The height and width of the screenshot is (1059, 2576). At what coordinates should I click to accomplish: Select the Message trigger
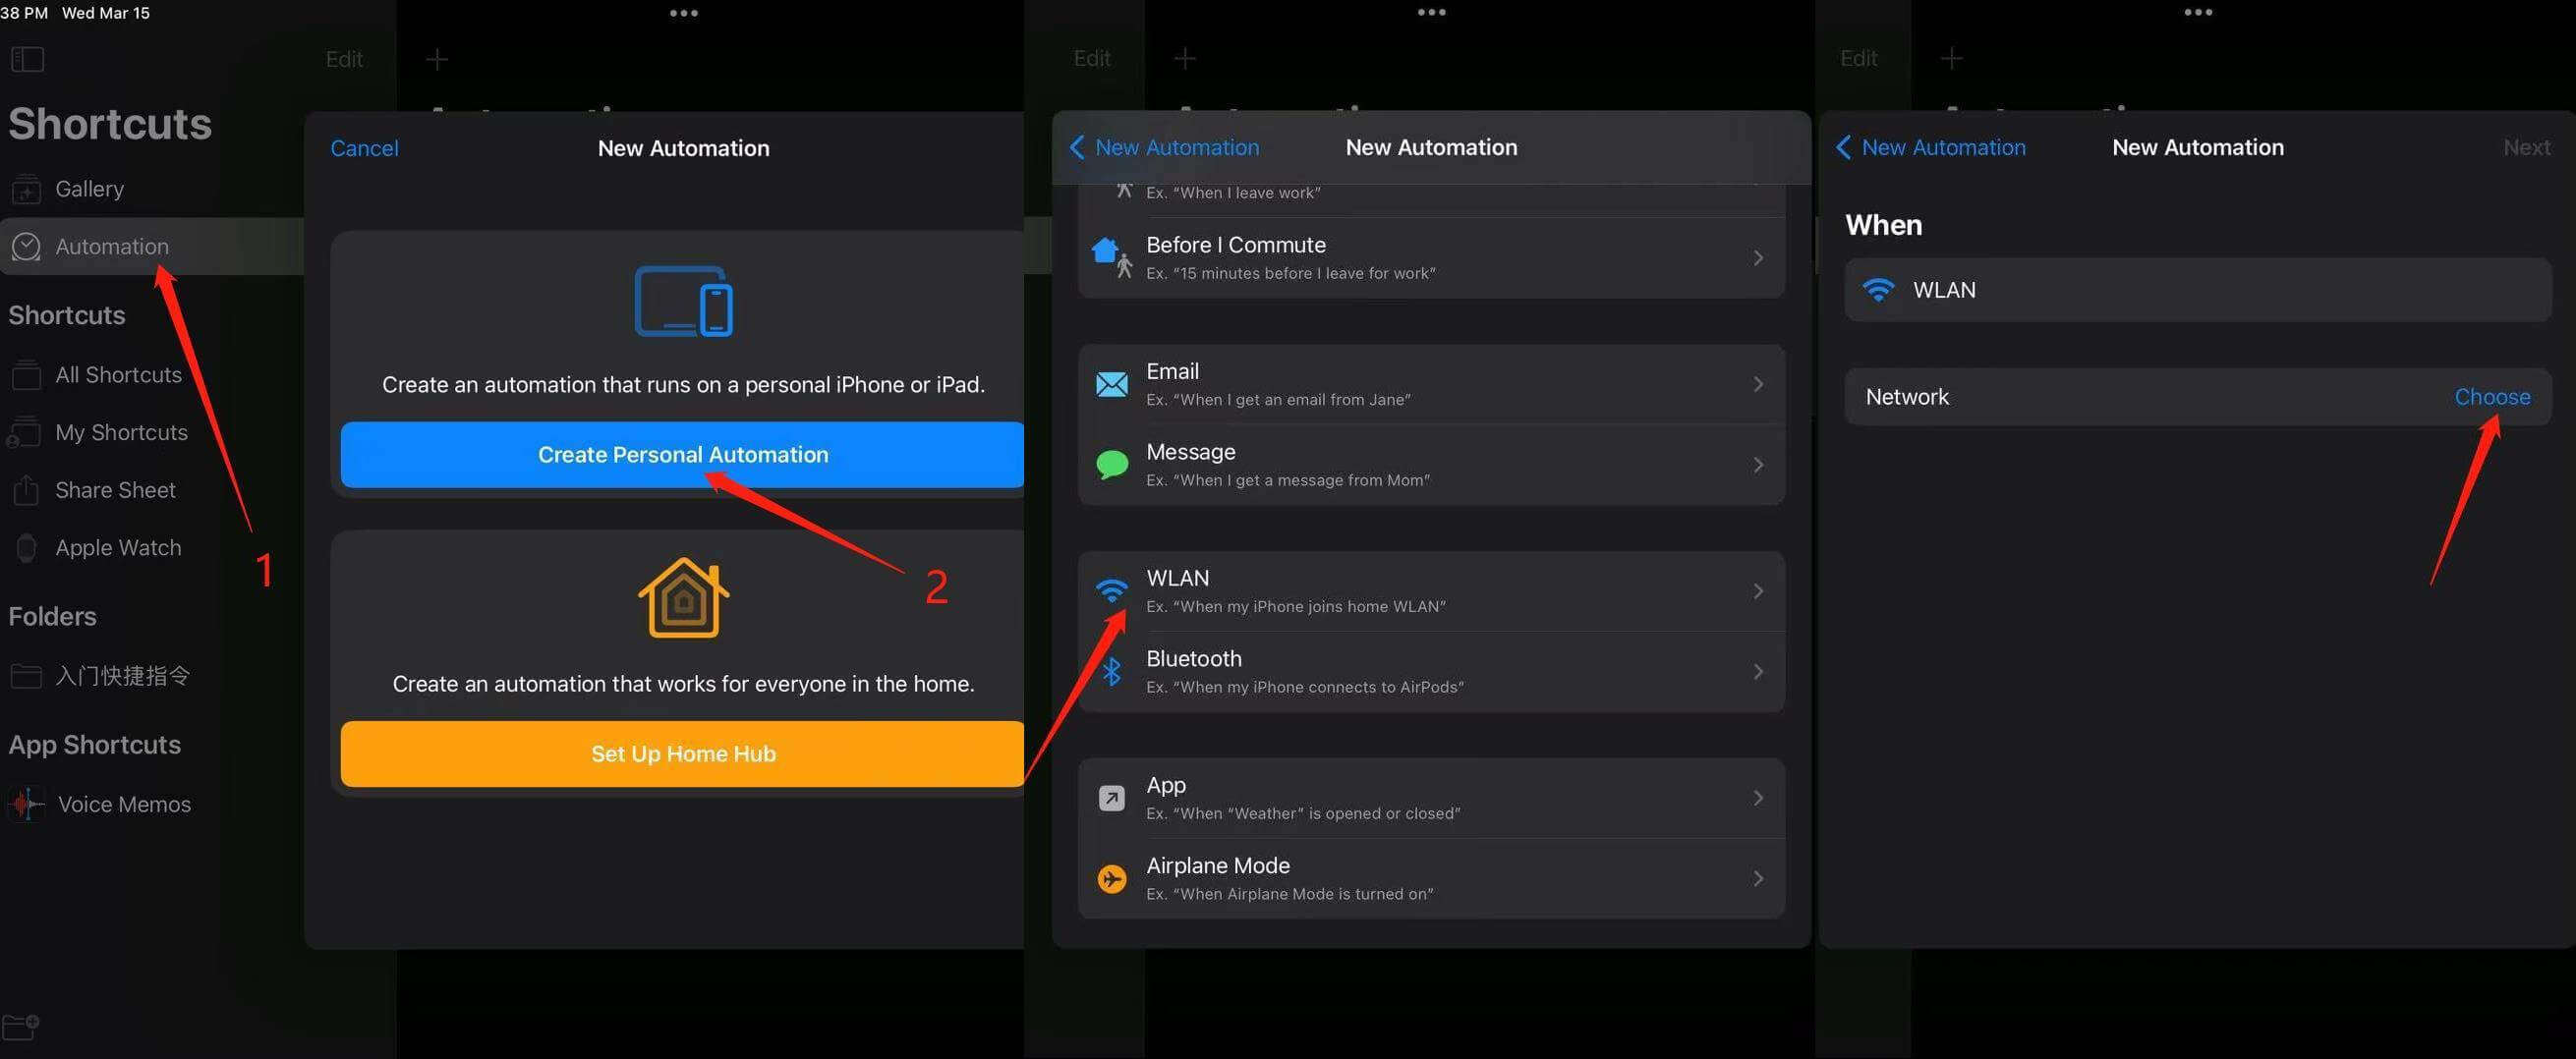click(1431, 465)
